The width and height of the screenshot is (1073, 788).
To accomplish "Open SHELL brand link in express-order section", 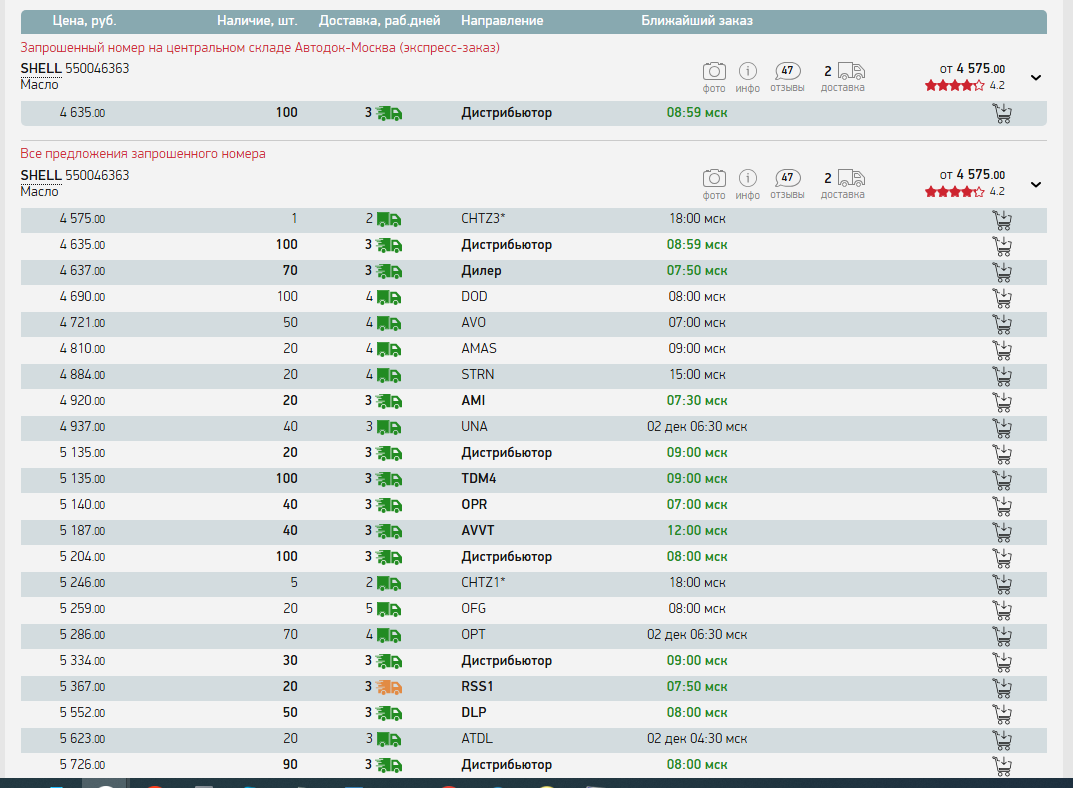I will [x=41, y=68].
